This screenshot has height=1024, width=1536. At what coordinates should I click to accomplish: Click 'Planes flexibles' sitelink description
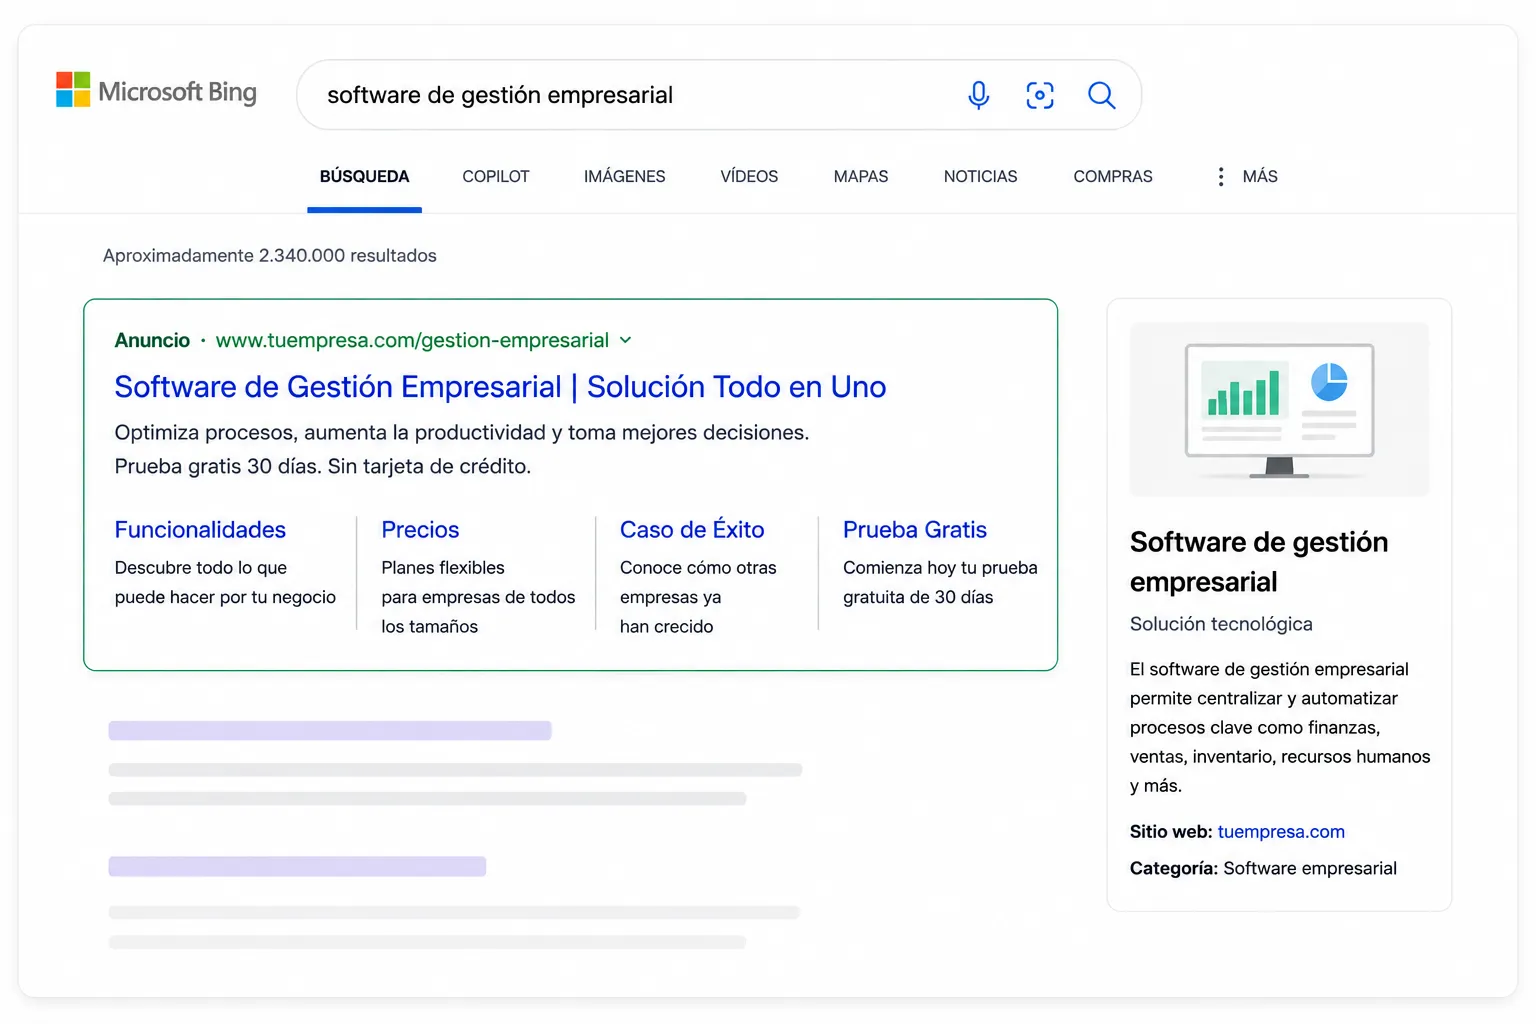click(x=478, y=597)
